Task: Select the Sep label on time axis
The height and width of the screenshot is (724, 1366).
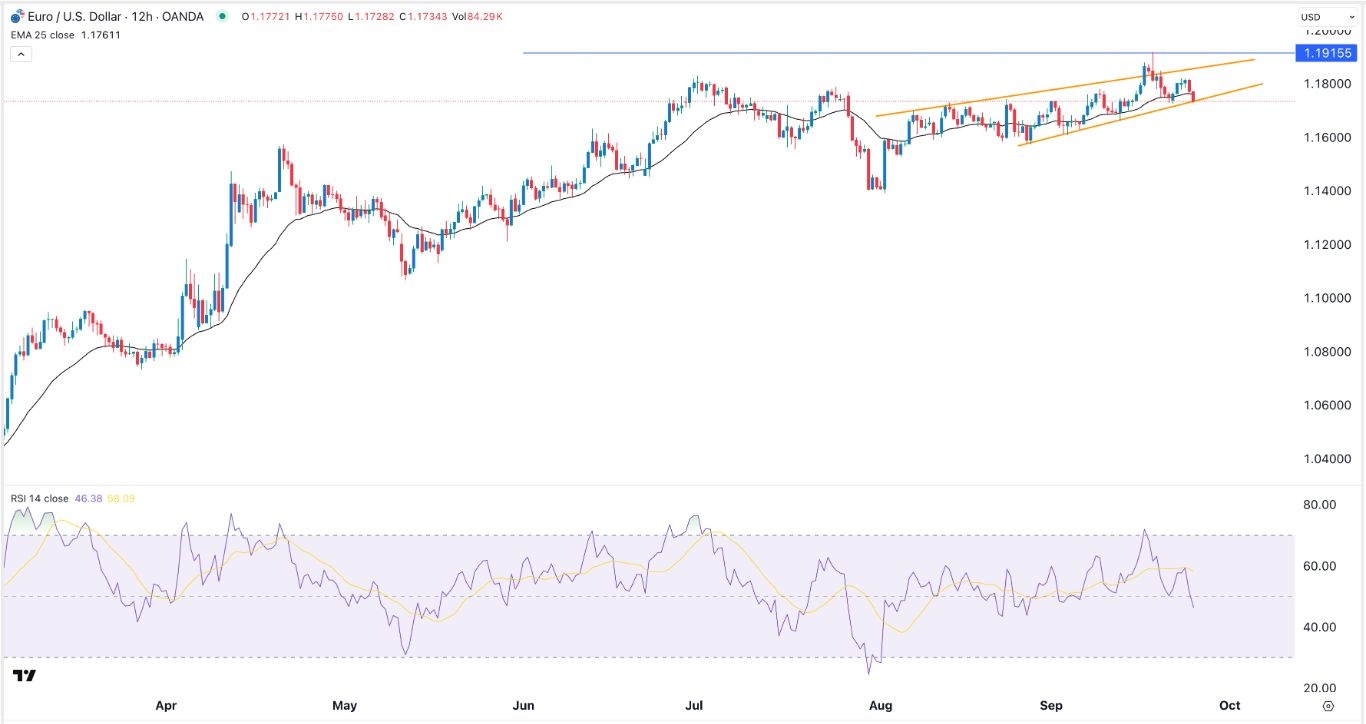Action: click(x=1050, y=705)
